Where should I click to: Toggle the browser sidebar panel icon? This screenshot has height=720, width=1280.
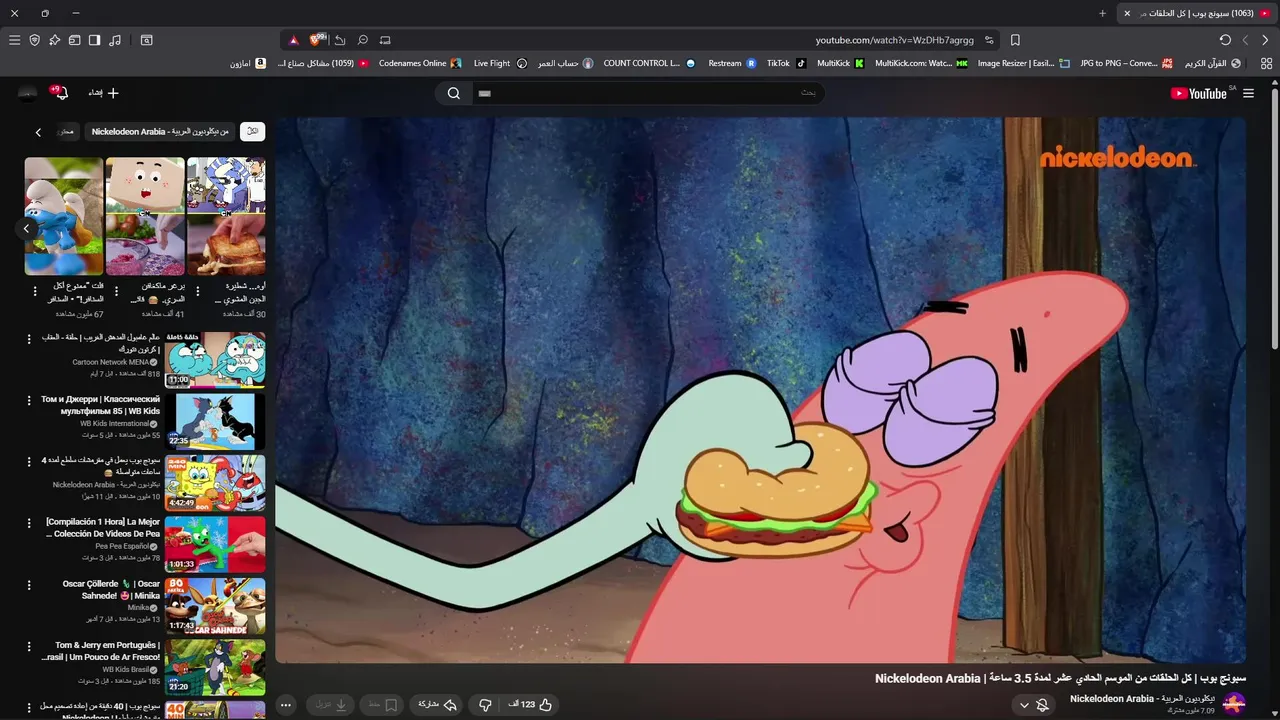coord(94,40)
